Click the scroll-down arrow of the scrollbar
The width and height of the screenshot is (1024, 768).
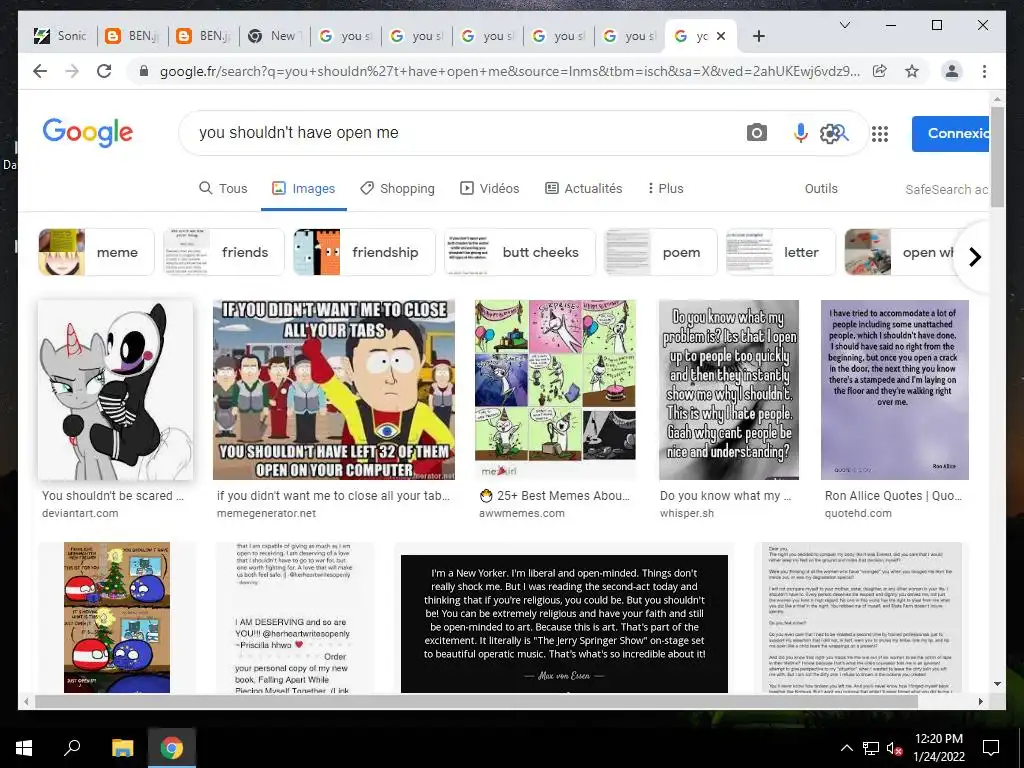(x=997, y=684)
